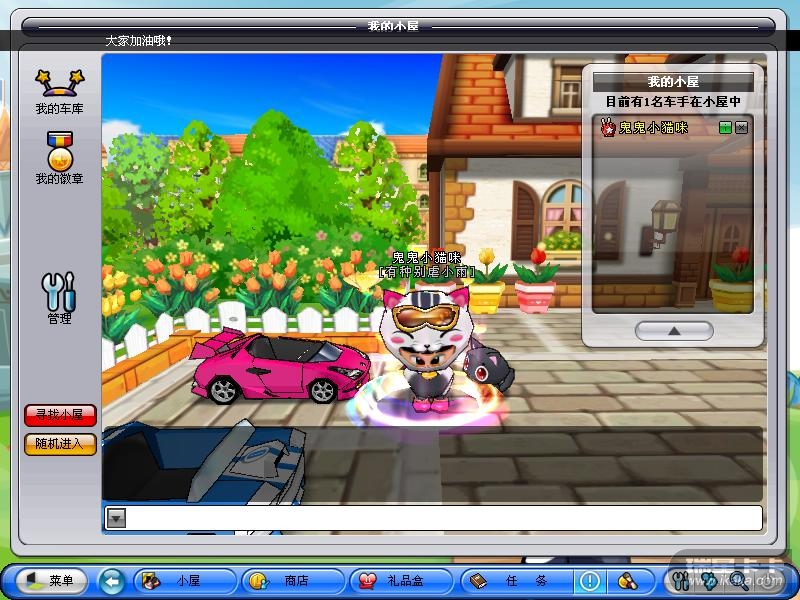Screen dimensions: 800x600
Task: Click the blue paw-print icon in bottom bar
Action: click(x=709, y=581)
